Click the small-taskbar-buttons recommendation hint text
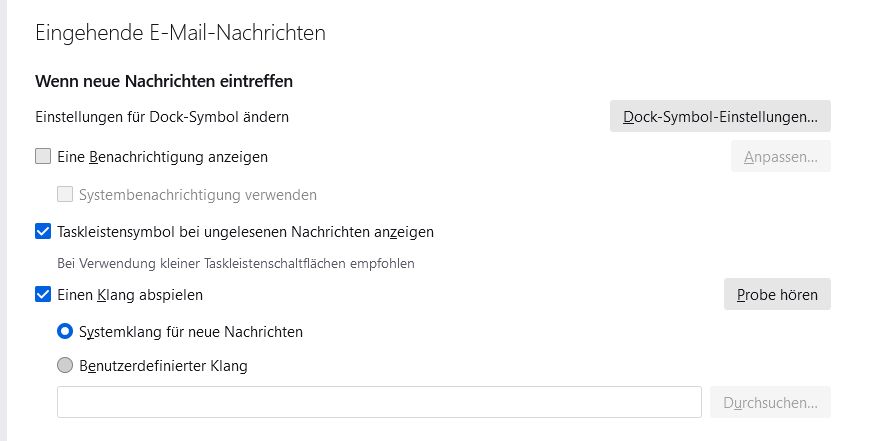The height and width of the screenshot is (441, 871). pyautogui.click(x=236, y=264)
